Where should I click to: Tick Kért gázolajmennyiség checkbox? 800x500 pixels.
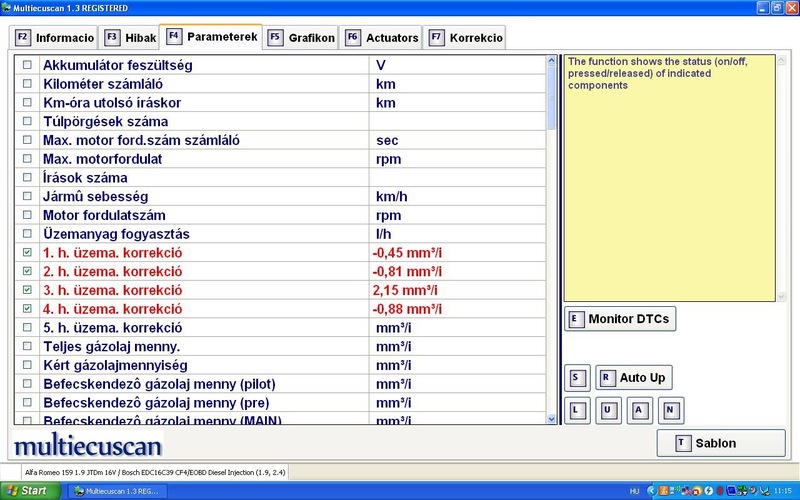[x=27, y=365]
